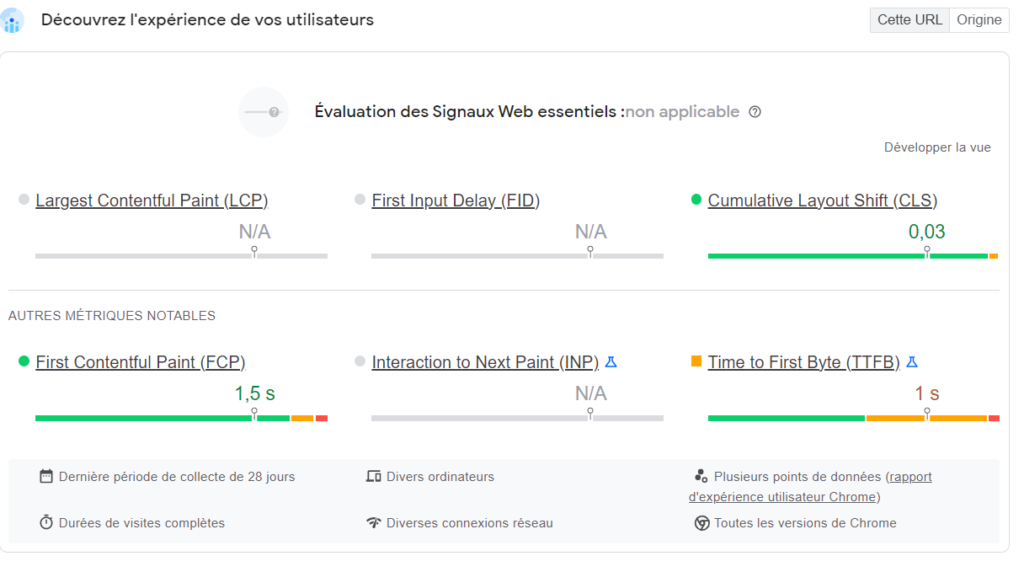The height and width of the screenshot is (572, 1024).
Task: Click the stopwatch icon for 'Durées de visites complètes'
Action: [46, 523]
